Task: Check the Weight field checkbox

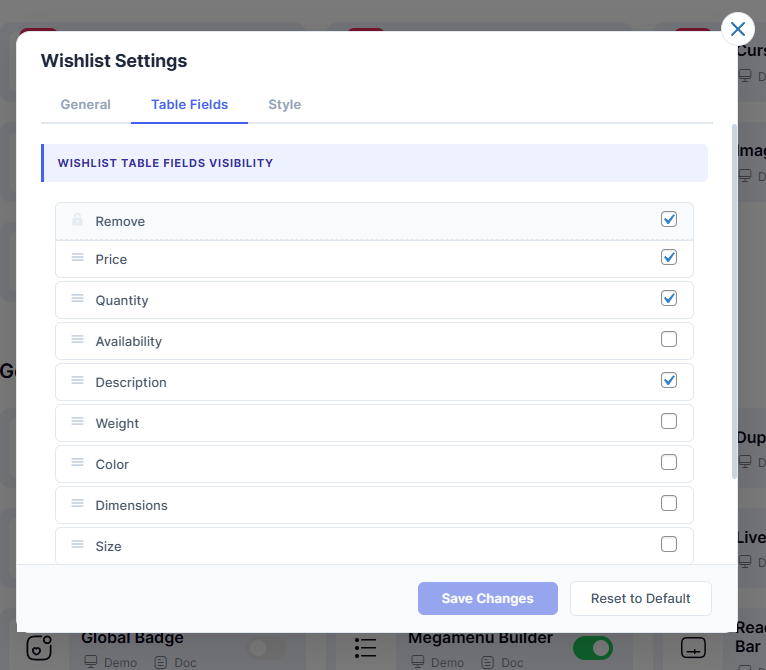Action: (669, 421)
